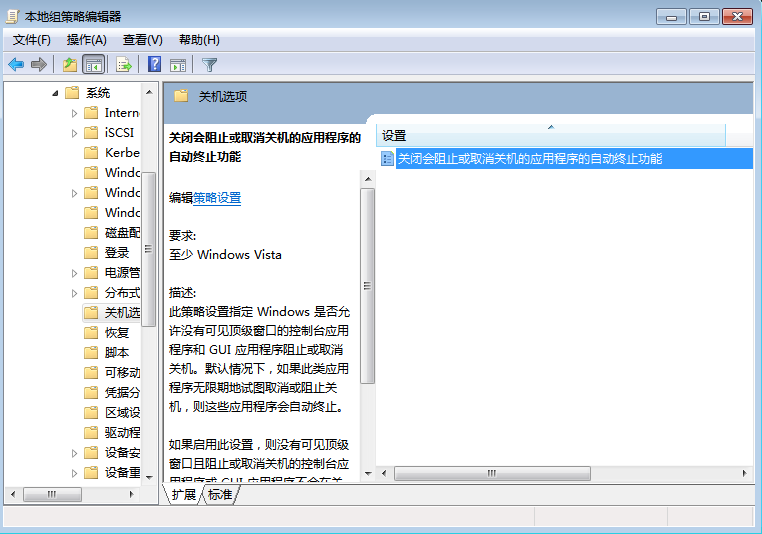Click tree pane horizontal scroll left arrow
This screenshot has width=762, height=534.
(x=13, y=495)
